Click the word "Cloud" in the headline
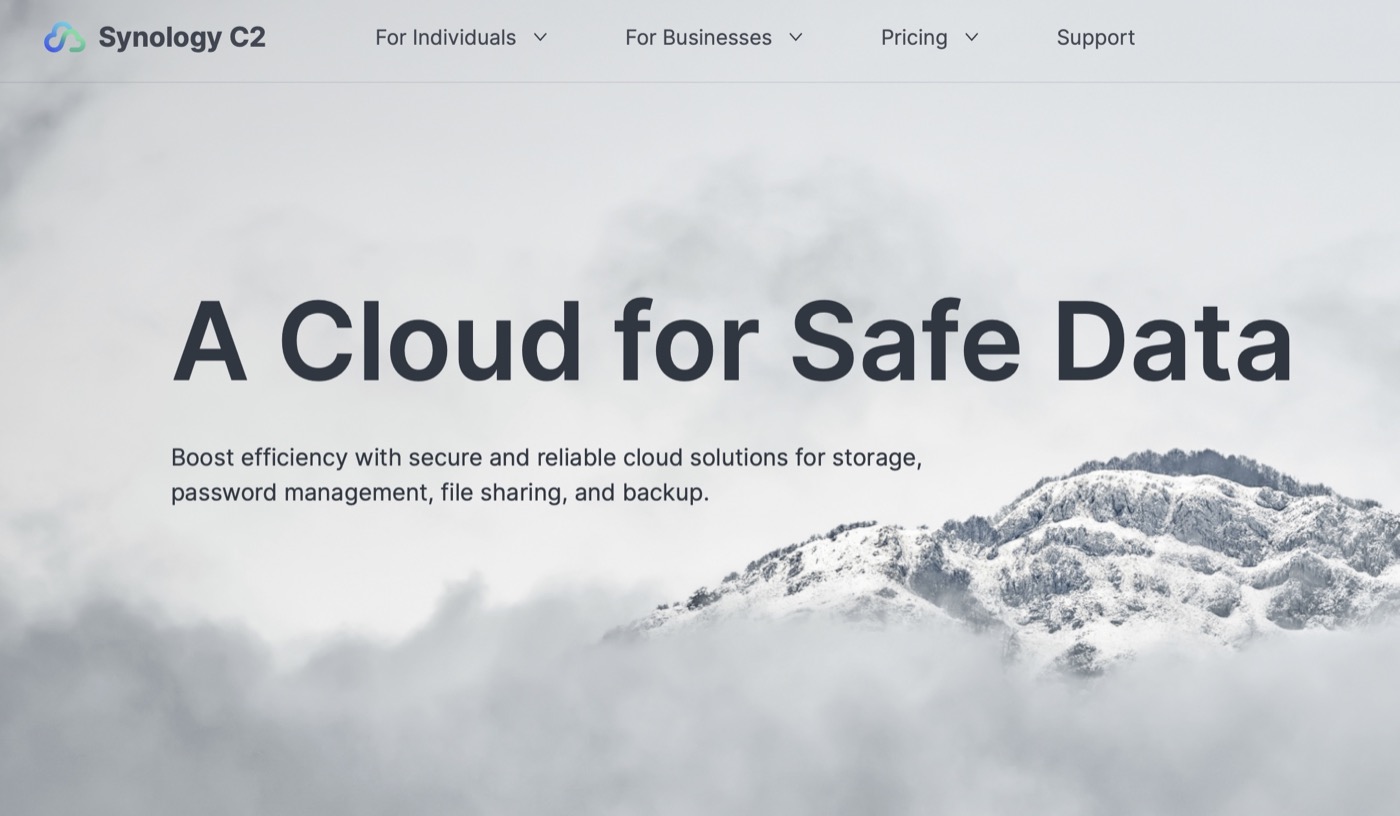Screen dimensions: 1400x816 pyautogui.click(x=430, y=340)
